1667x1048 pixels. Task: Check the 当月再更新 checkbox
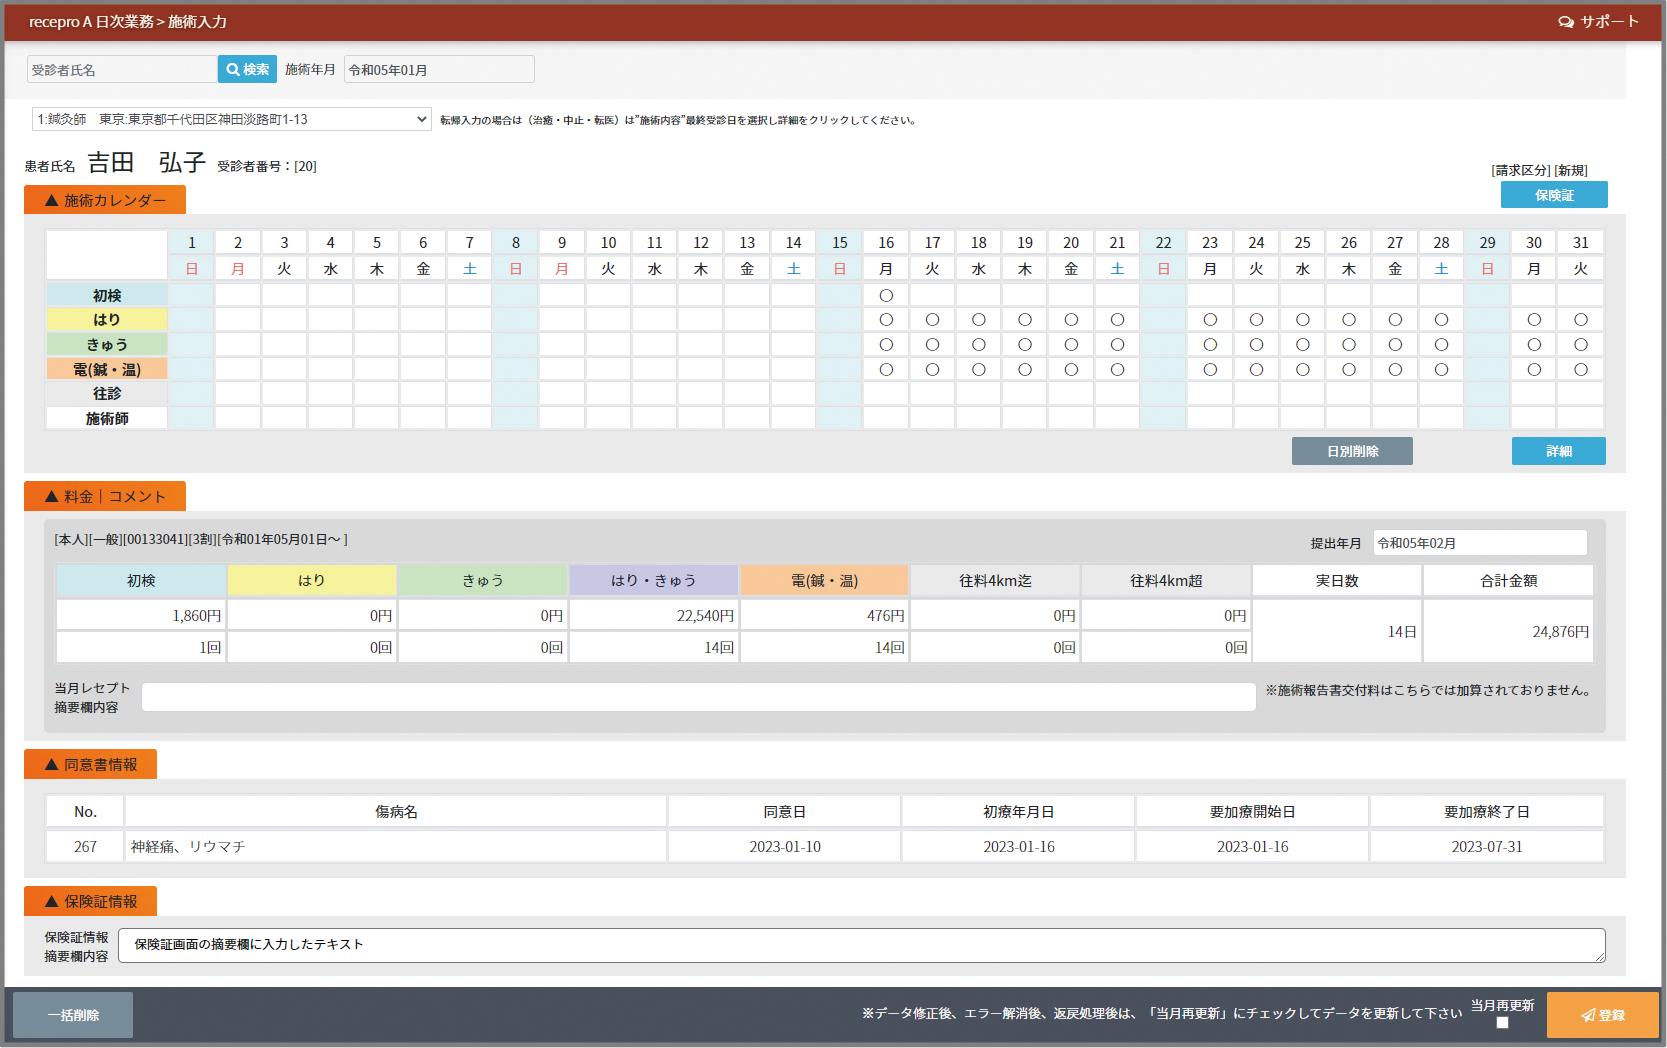(x=1502, y=1023)
